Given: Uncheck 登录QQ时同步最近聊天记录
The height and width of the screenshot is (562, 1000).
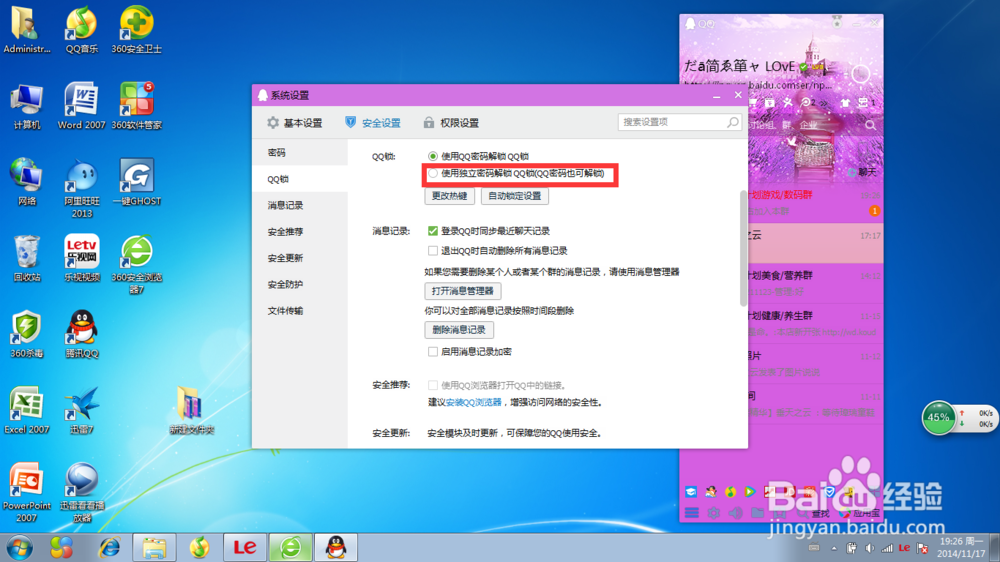Looking at the screenshot, I should tap(433, 231).
